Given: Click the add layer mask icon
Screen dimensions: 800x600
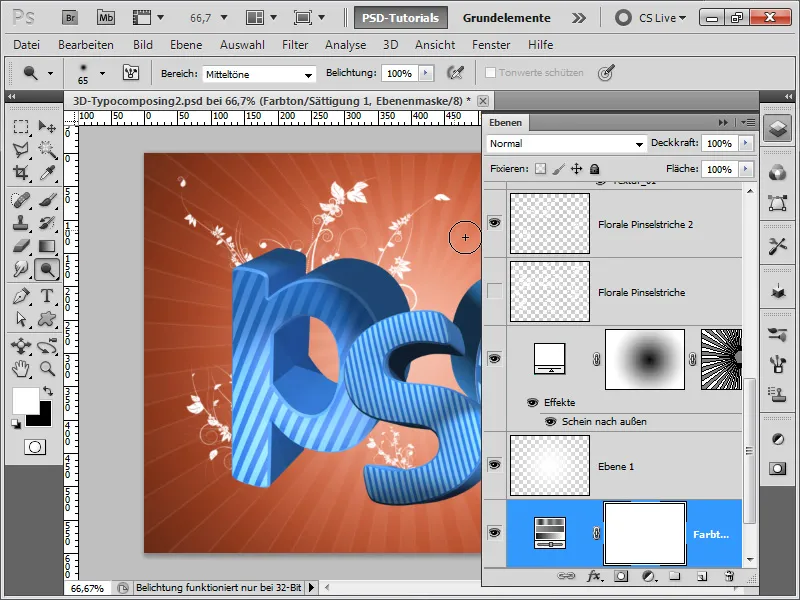Looking at the screenshot, I should coord(621,576).
